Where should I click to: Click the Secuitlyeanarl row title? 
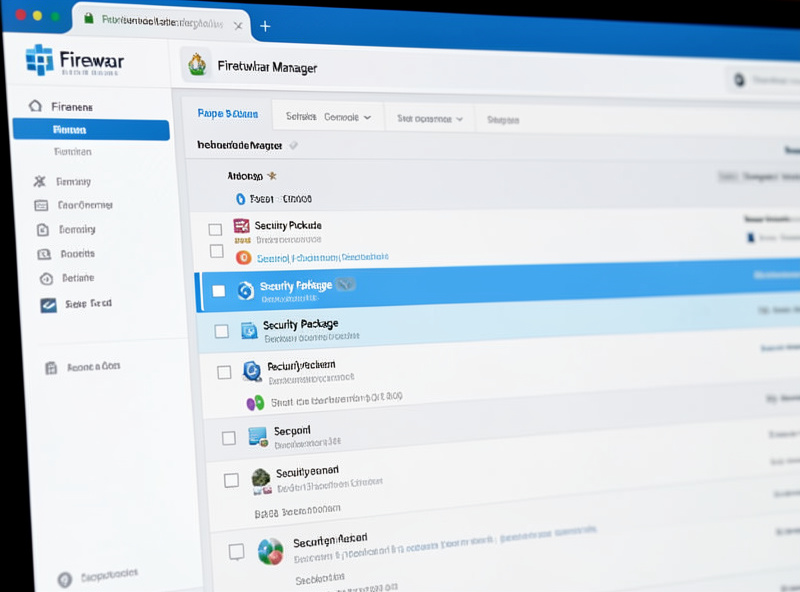pos(307,472)
